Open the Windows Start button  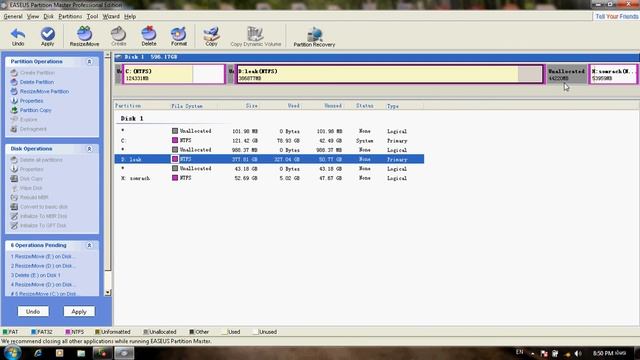click(x=12, y=353)
